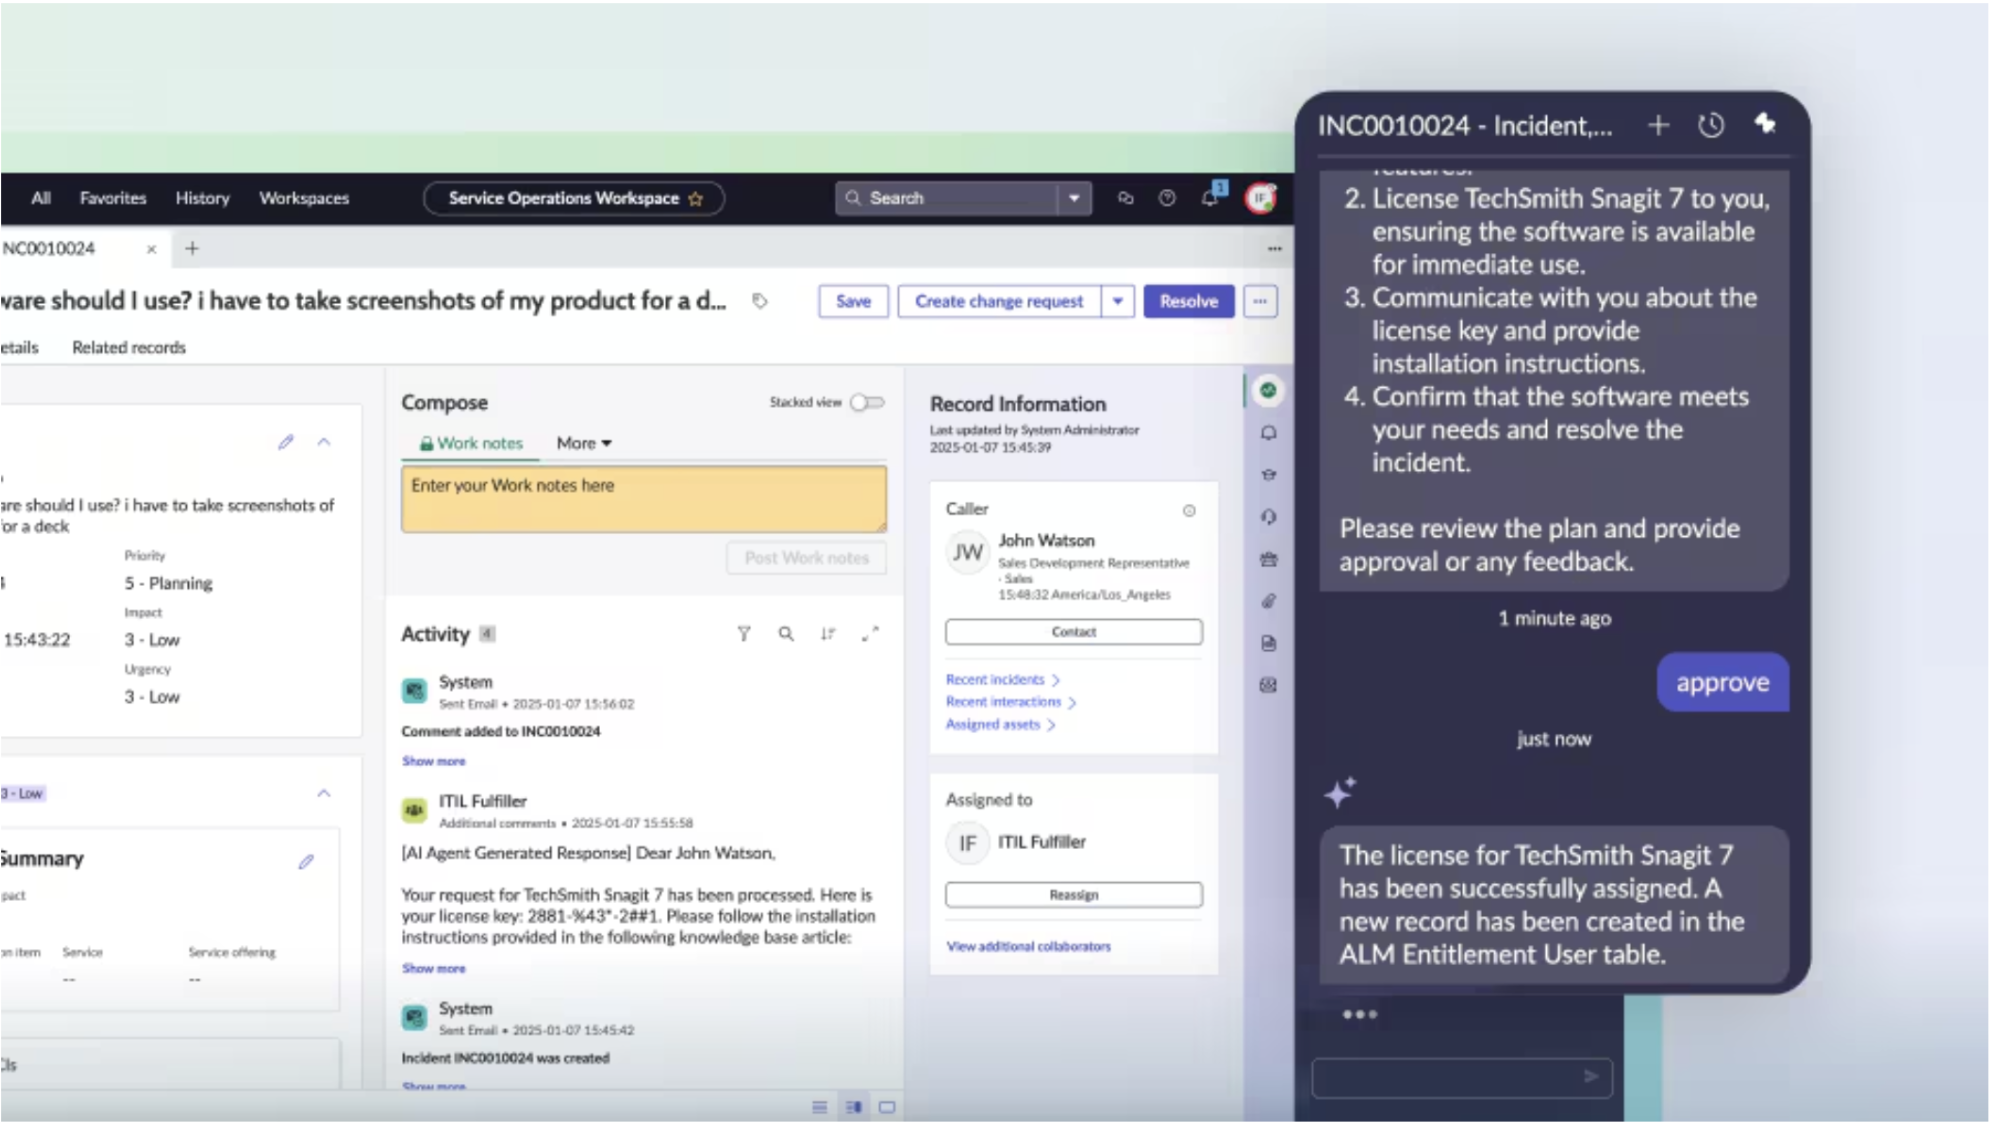Expand the More dropdown in Compose
The width and height of the screenshot is (1994, 1124).
click(x=584, y=443)
